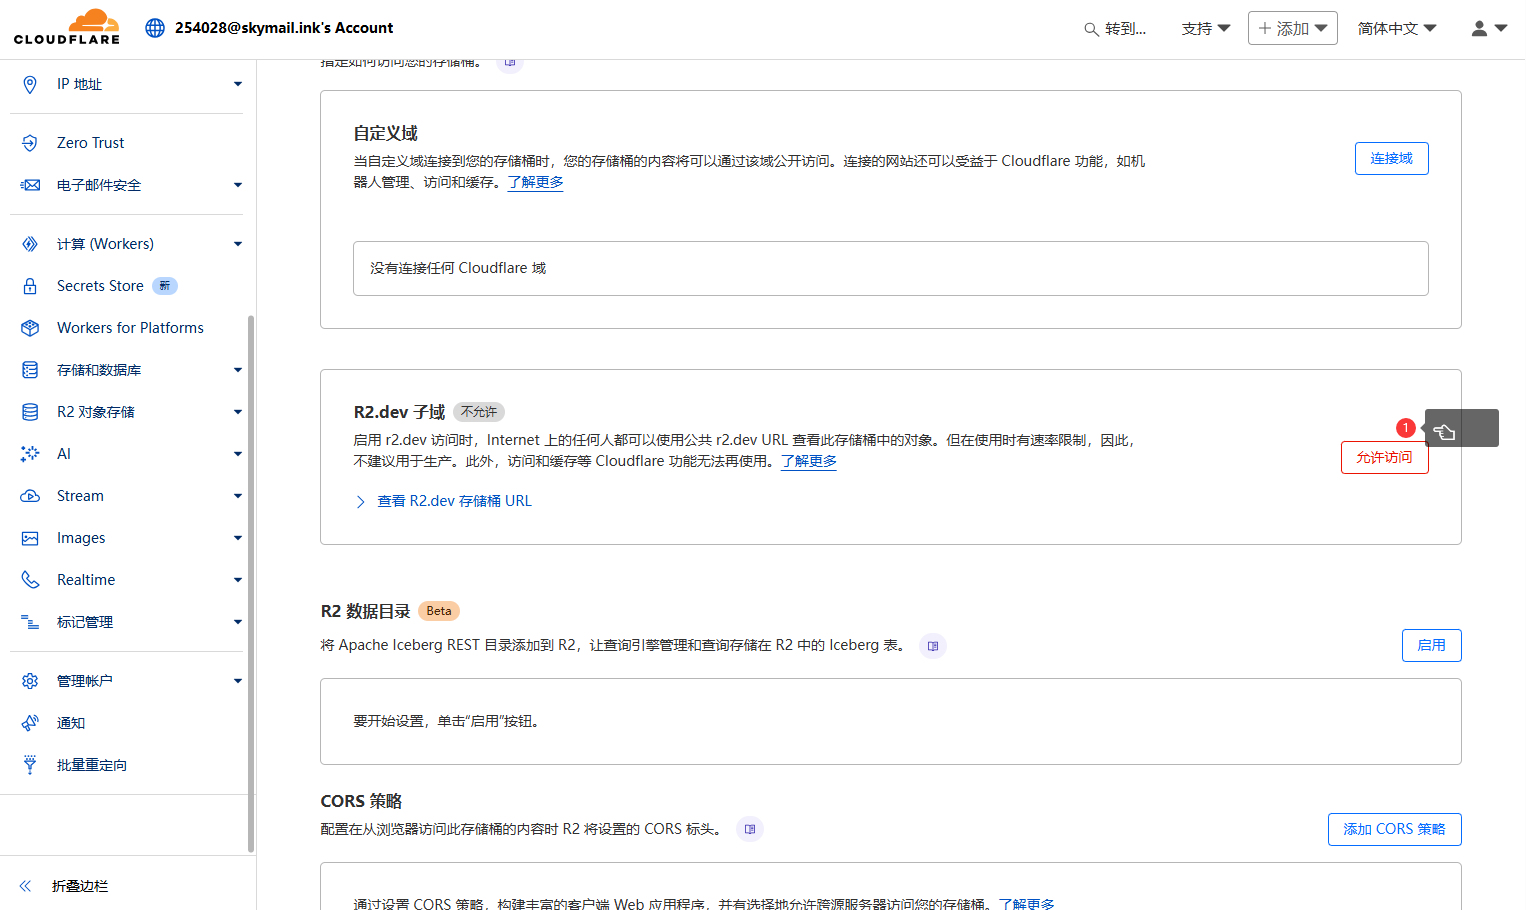Click the 批量重定向 bulk redirects icon

click(30, 765)
